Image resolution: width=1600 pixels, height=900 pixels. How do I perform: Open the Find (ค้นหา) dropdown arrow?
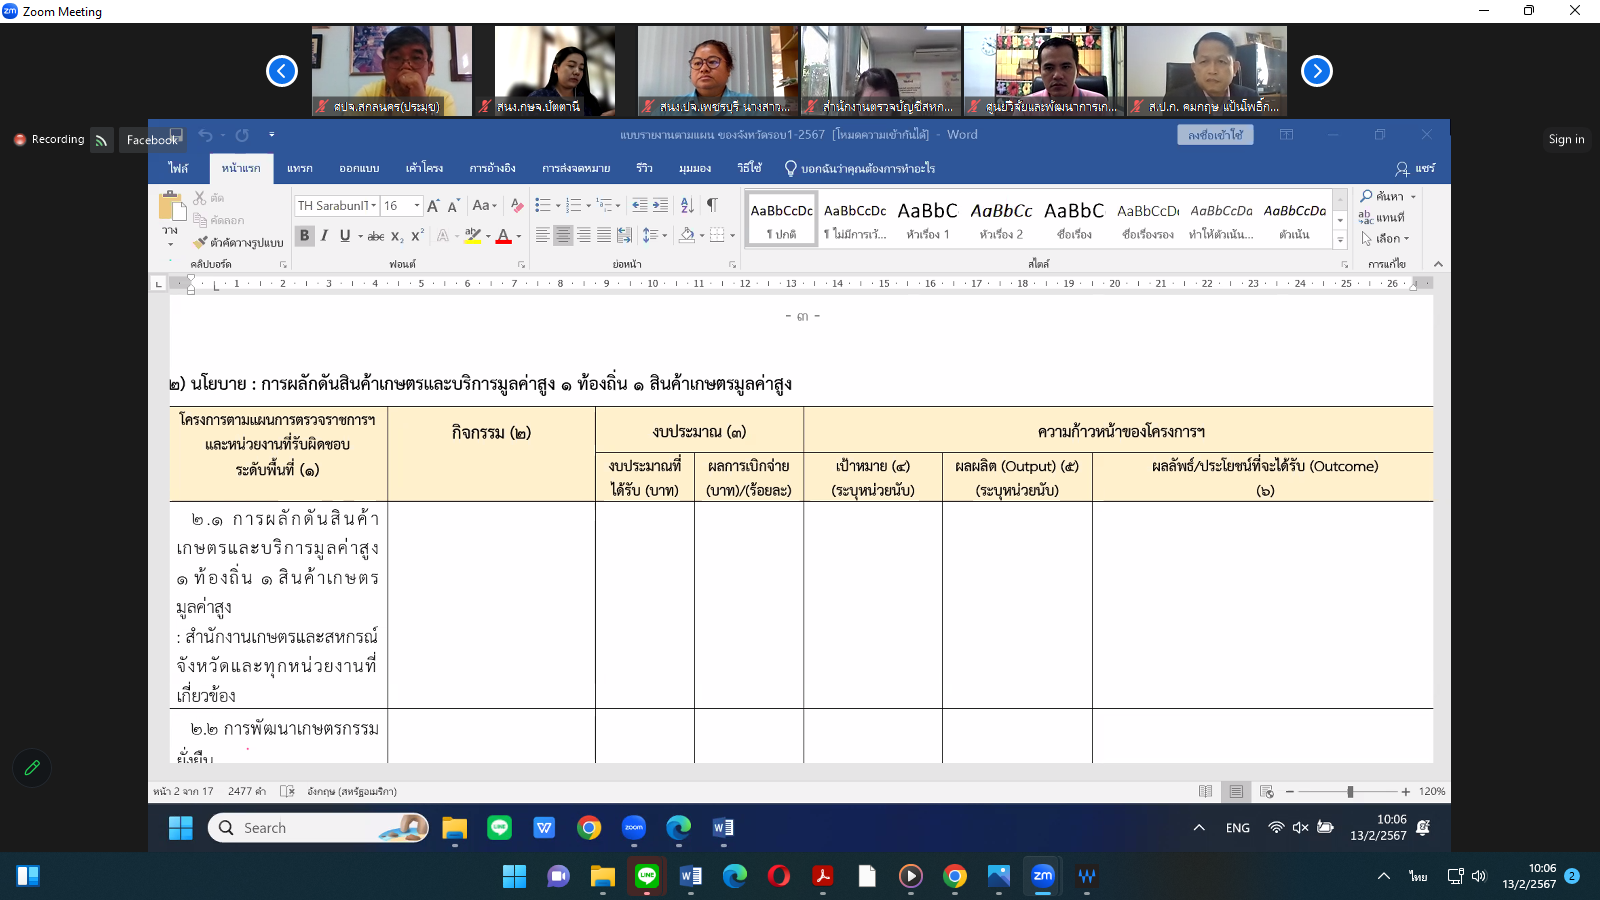pos(1413,197)
